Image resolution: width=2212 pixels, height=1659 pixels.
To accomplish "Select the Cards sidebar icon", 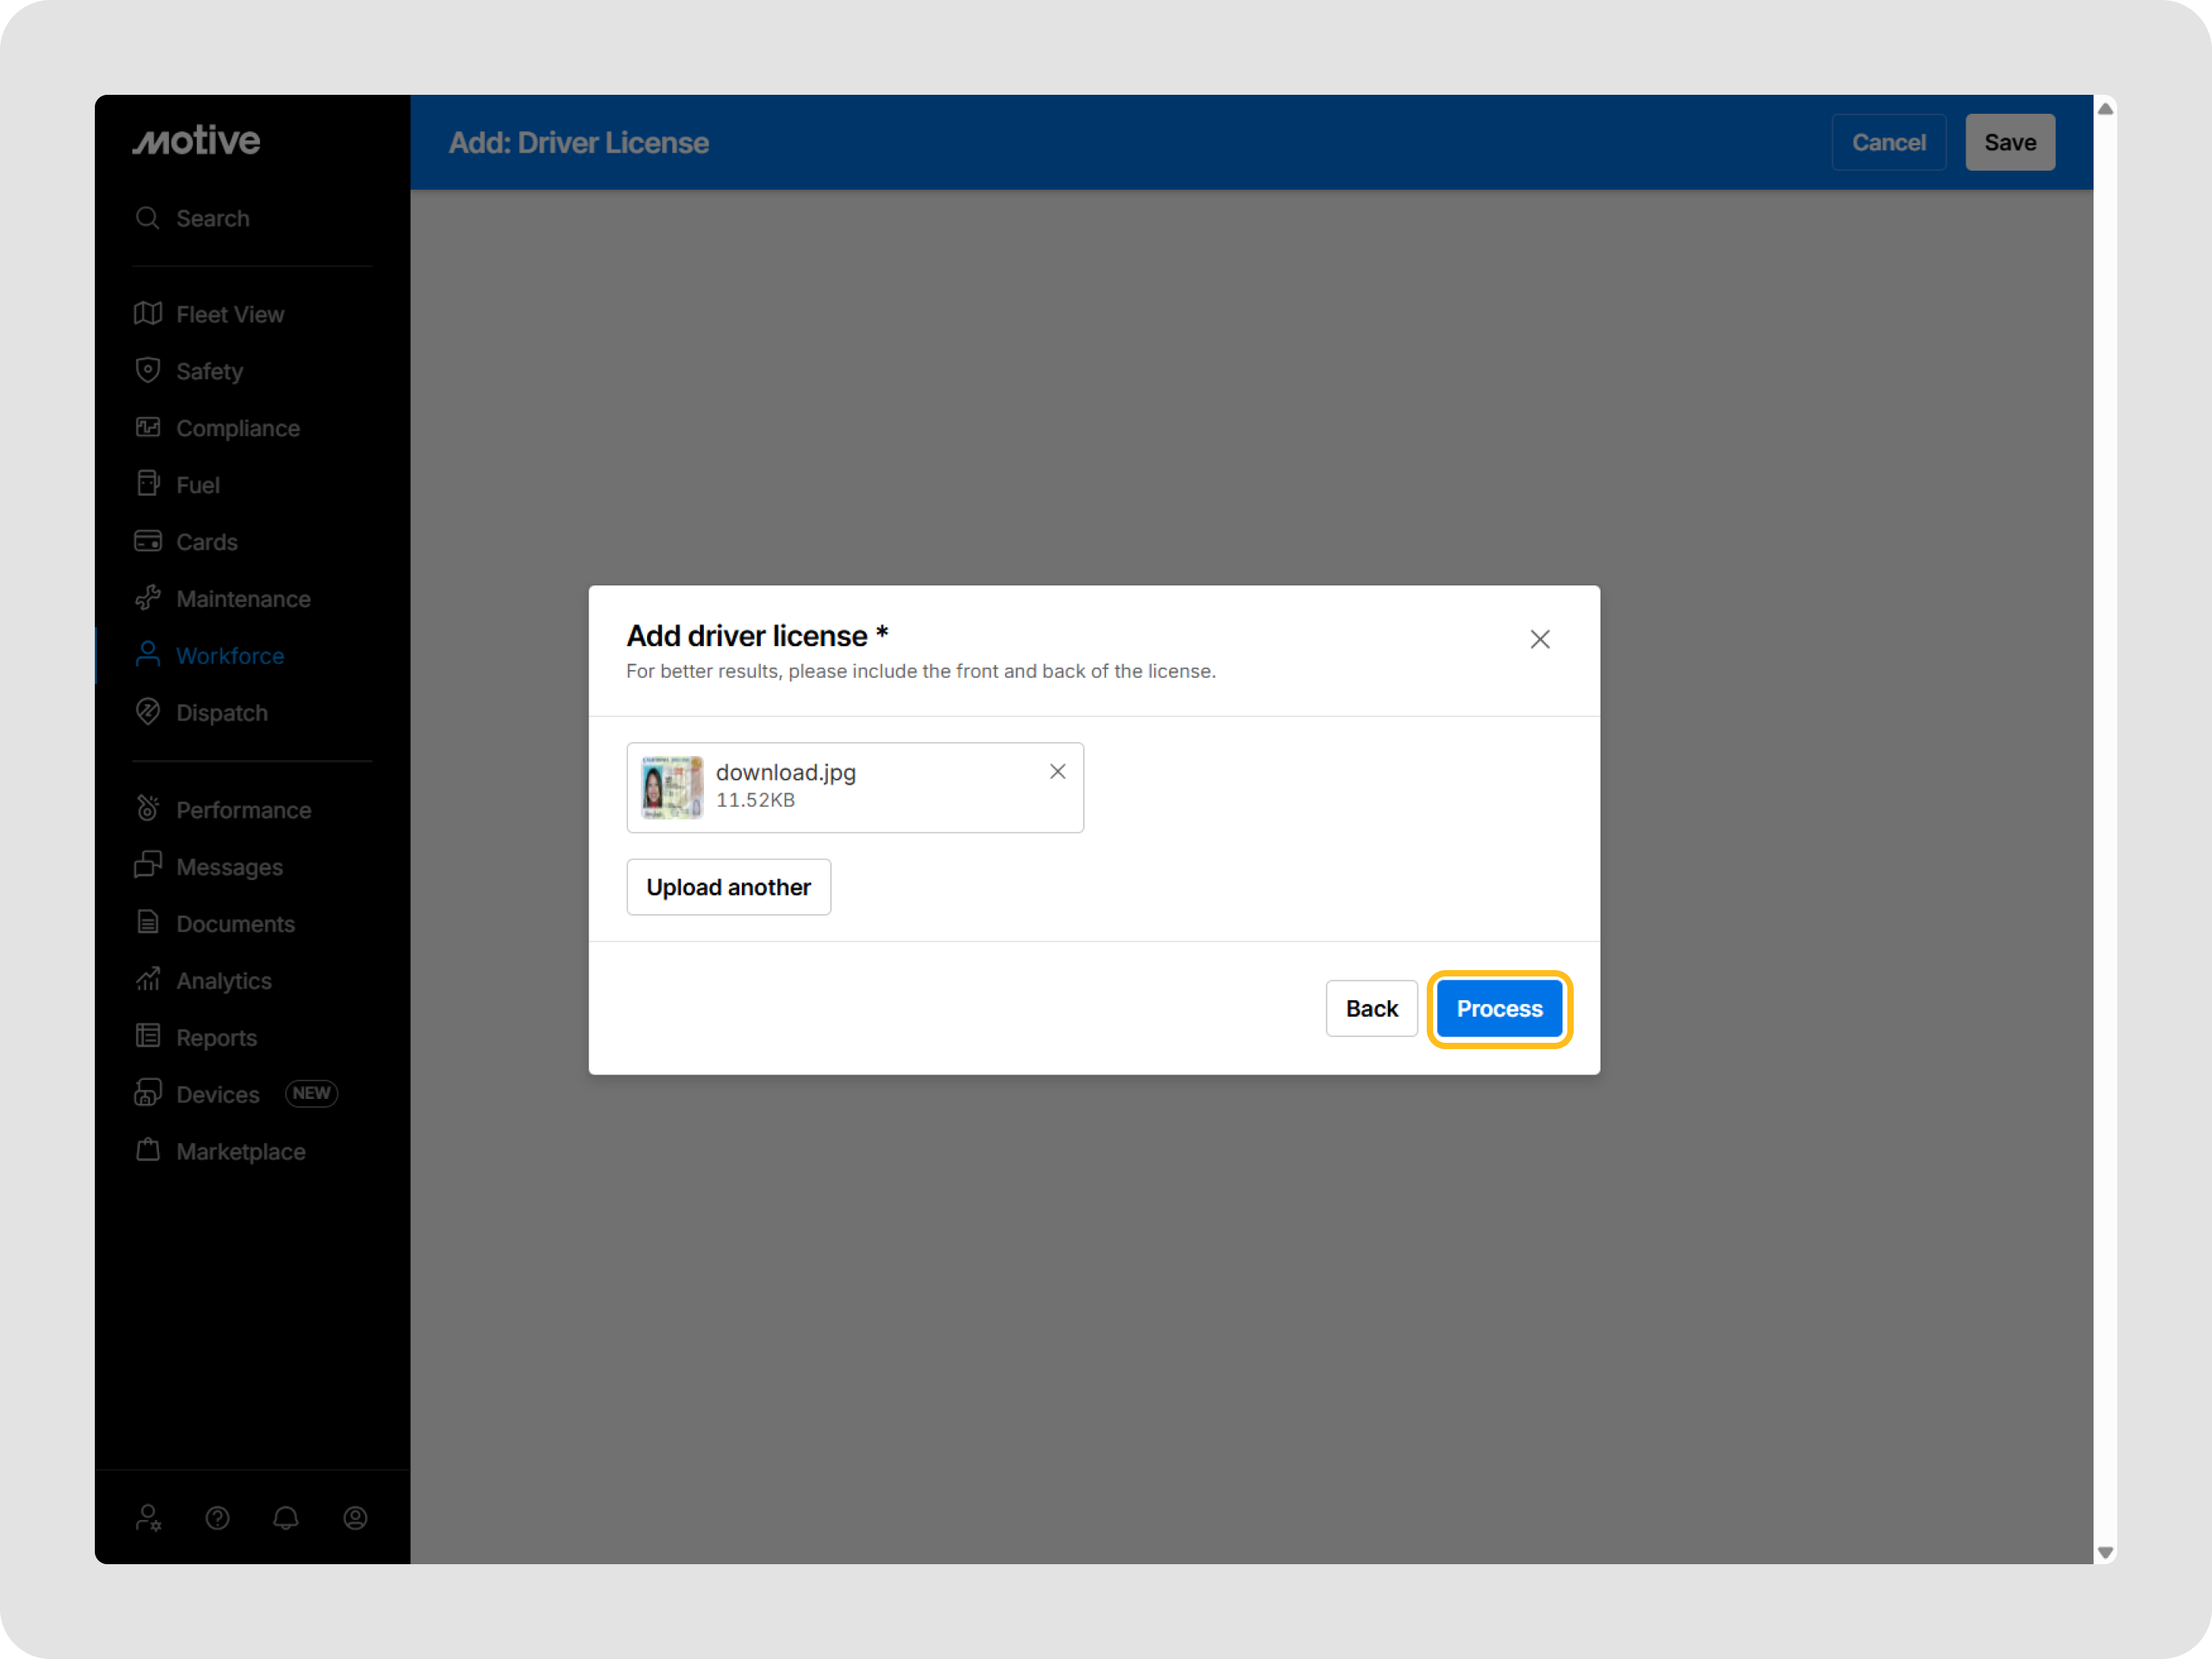I will click(148, 541).
